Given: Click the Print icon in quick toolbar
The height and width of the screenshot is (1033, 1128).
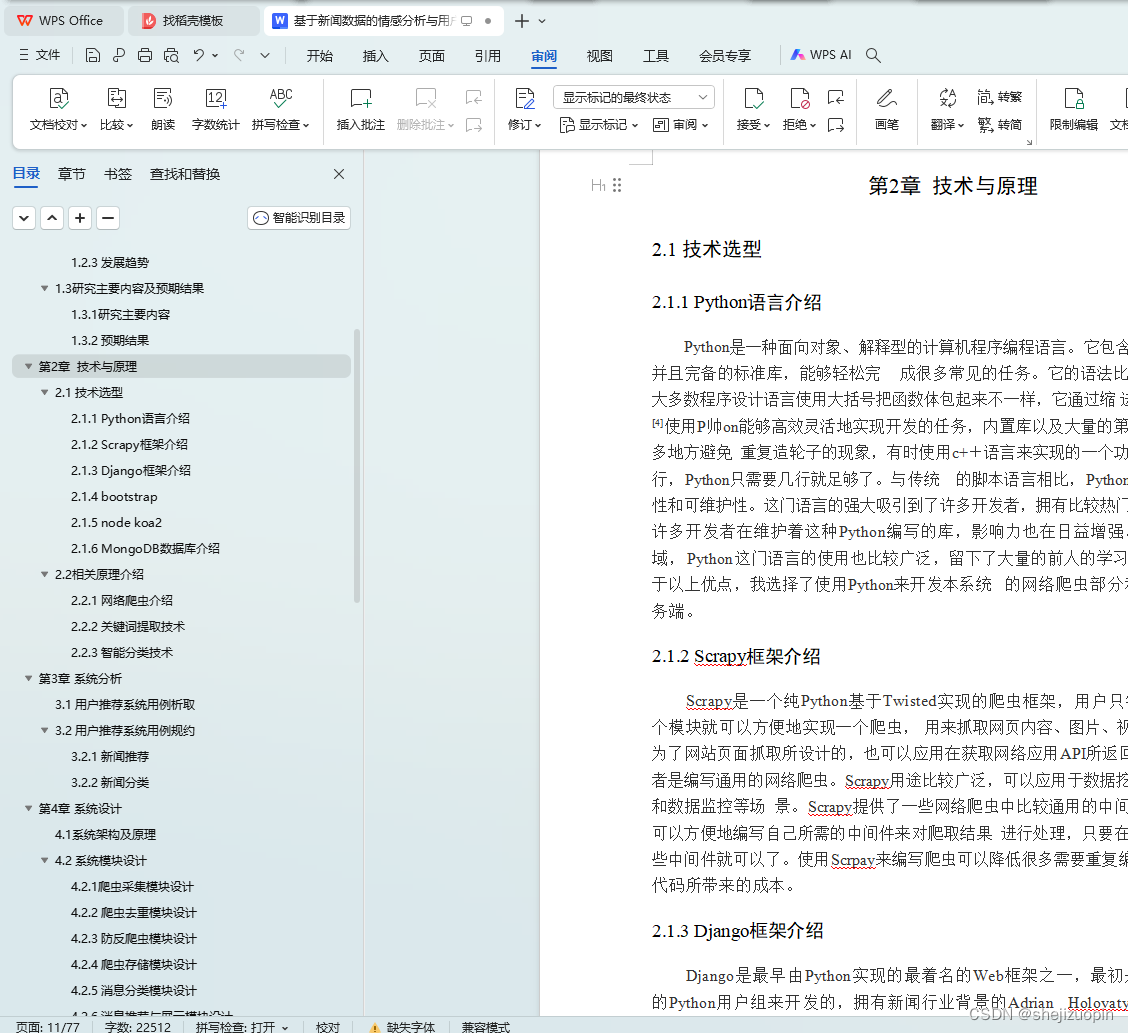Looking at the screenshot, I should click(145, 55).
